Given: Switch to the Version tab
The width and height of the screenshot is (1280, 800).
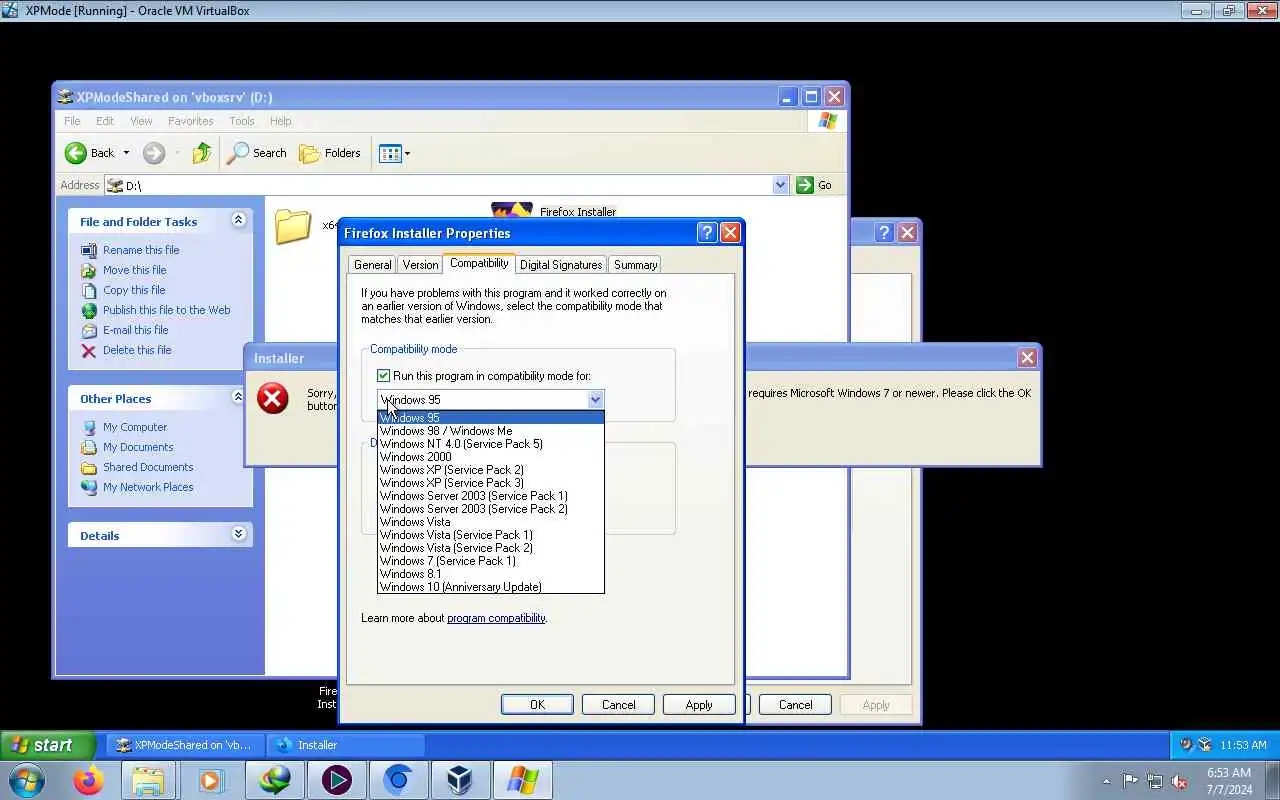Looking at the screenshot, I should [420, 265].
